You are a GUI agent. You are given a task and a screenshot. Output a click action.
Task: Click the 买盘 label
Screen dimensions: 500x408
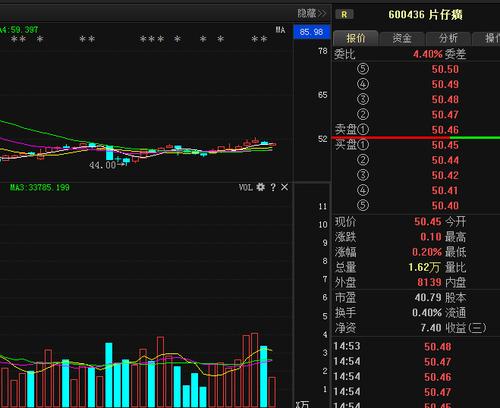[345, 145]
